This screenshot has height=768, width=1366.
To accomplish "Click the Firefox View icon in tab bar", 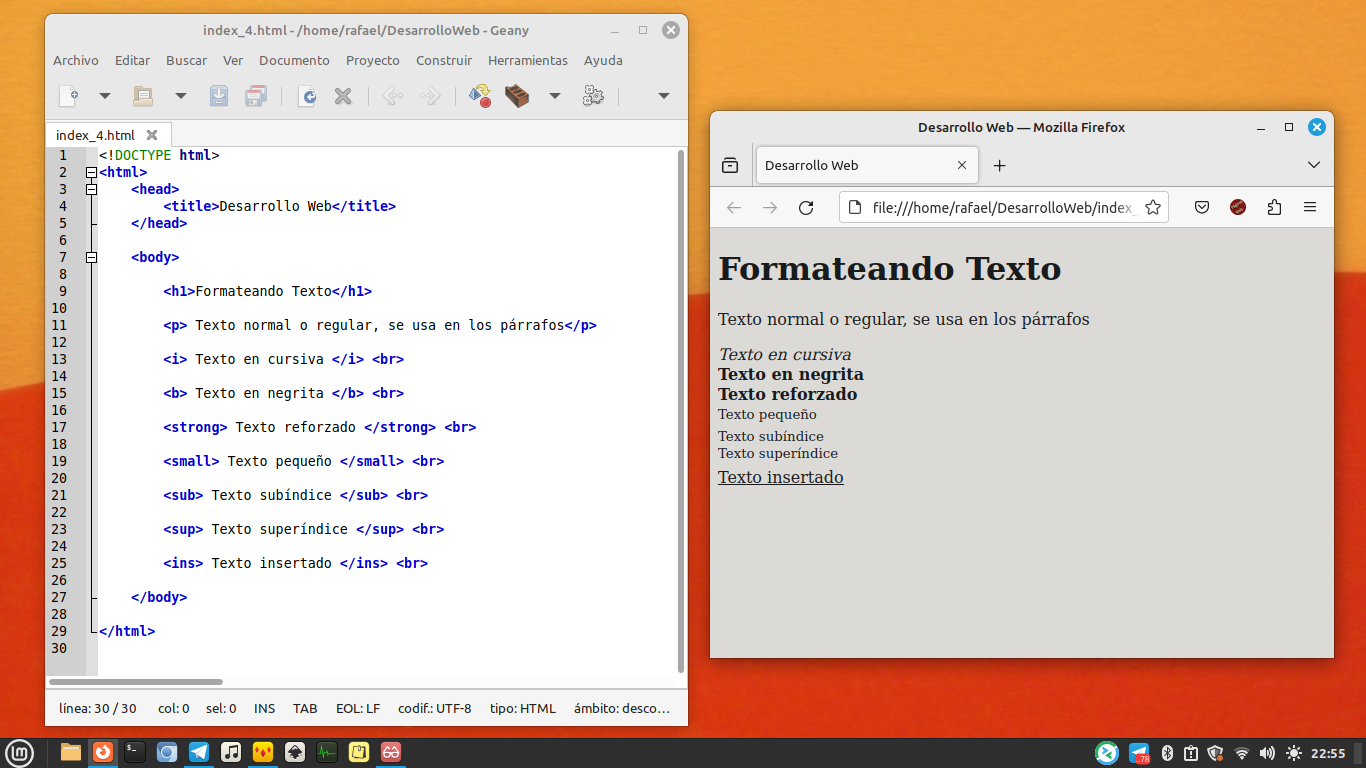I will tap(730, 165).
